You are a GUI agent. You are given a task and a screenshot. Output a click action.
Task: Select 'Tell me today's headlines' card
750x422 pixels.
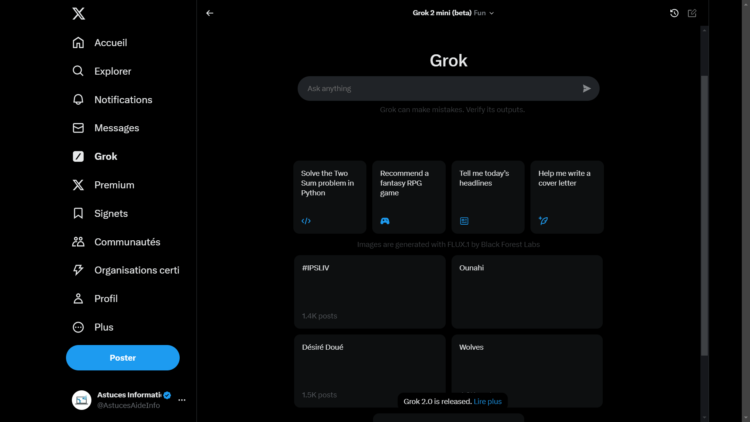488,197
